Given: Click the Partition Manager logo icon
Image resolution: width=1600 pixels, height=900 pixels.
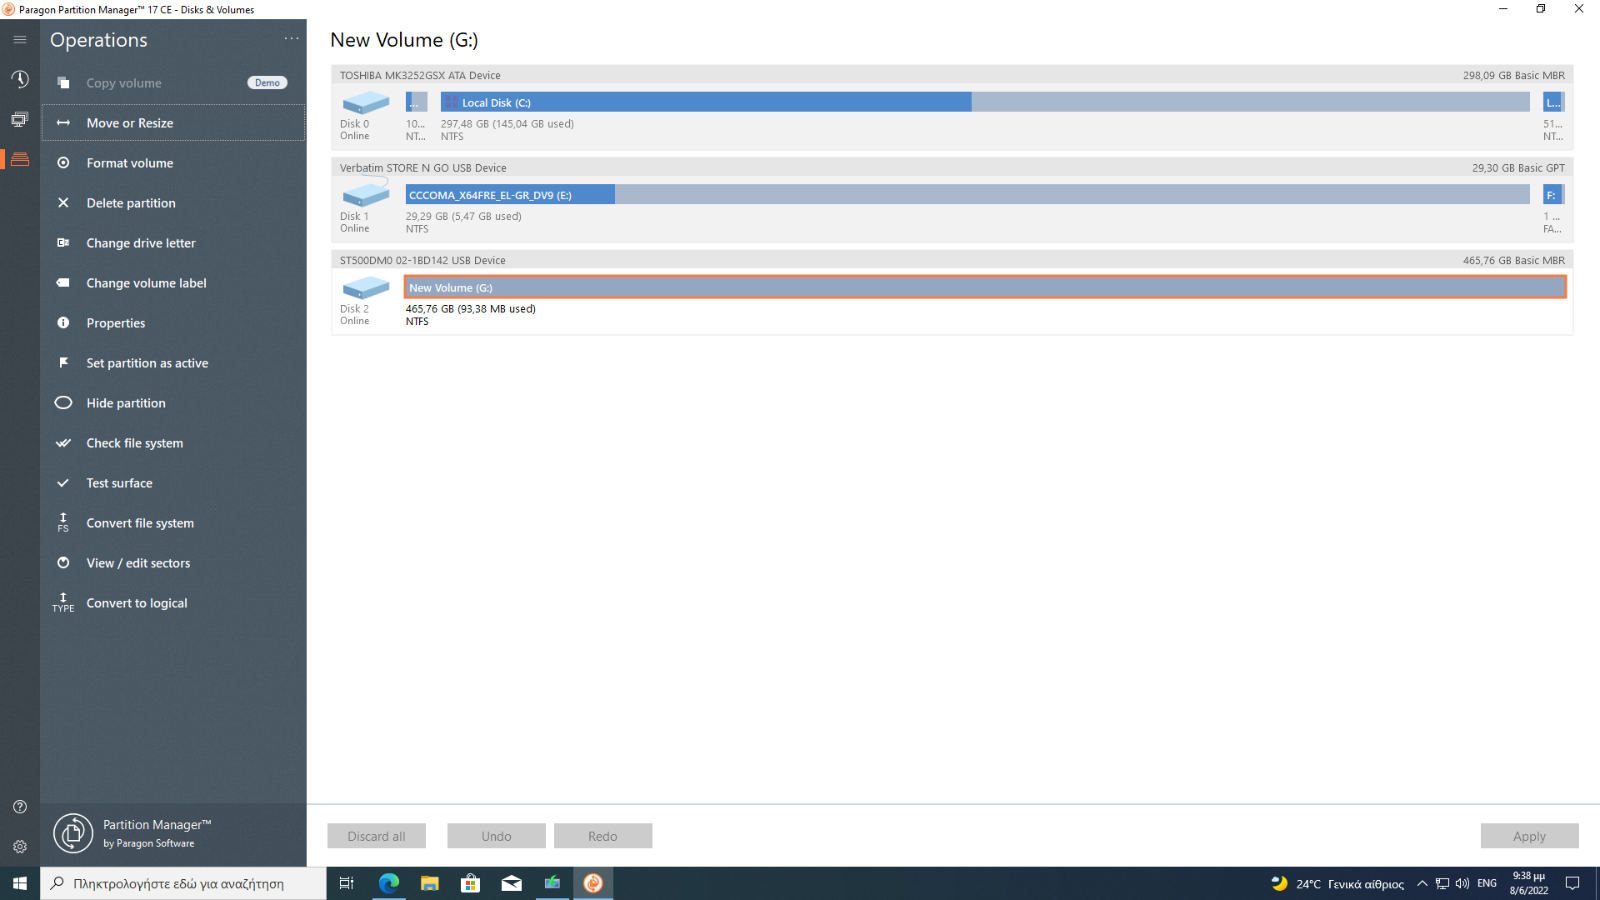Looking at the screenshot, I should [73, 833].
